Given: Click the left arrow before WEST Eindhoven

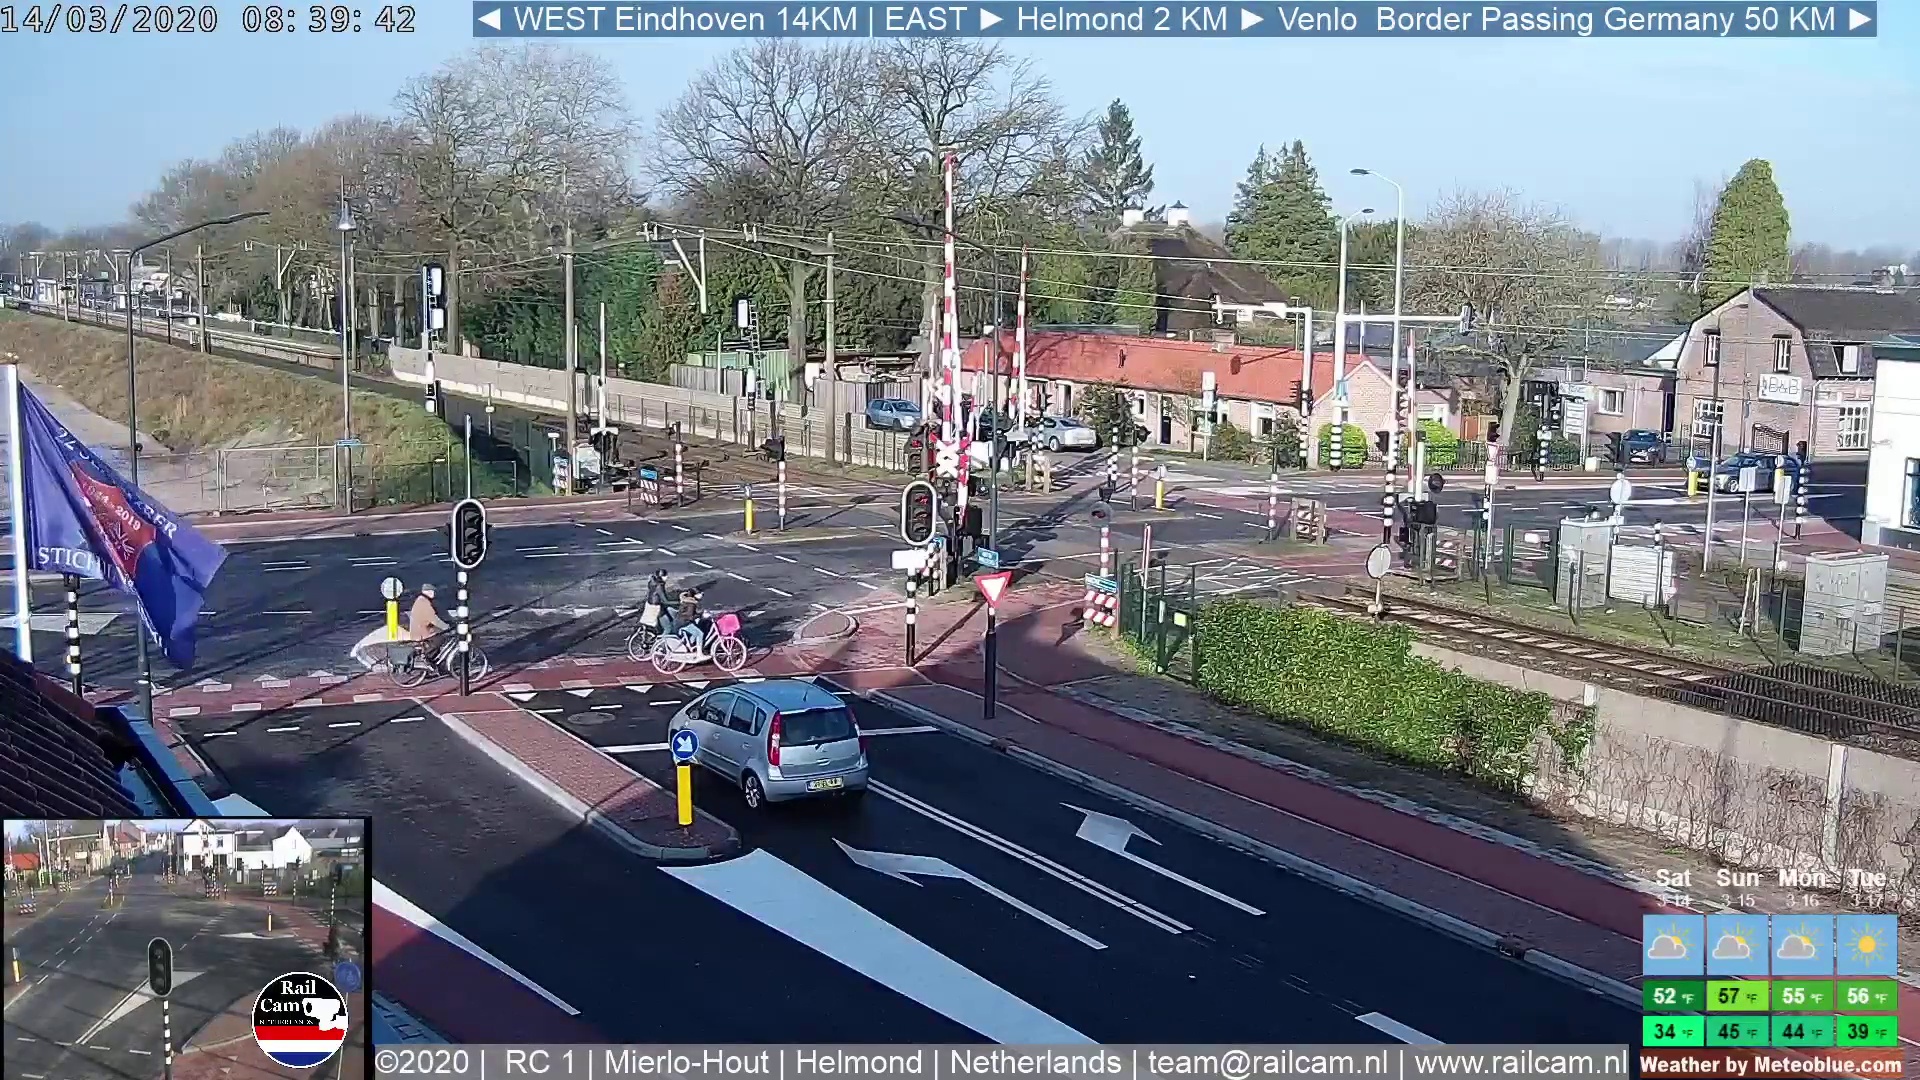Looking at the screenshot, I should tap(489, 19).
